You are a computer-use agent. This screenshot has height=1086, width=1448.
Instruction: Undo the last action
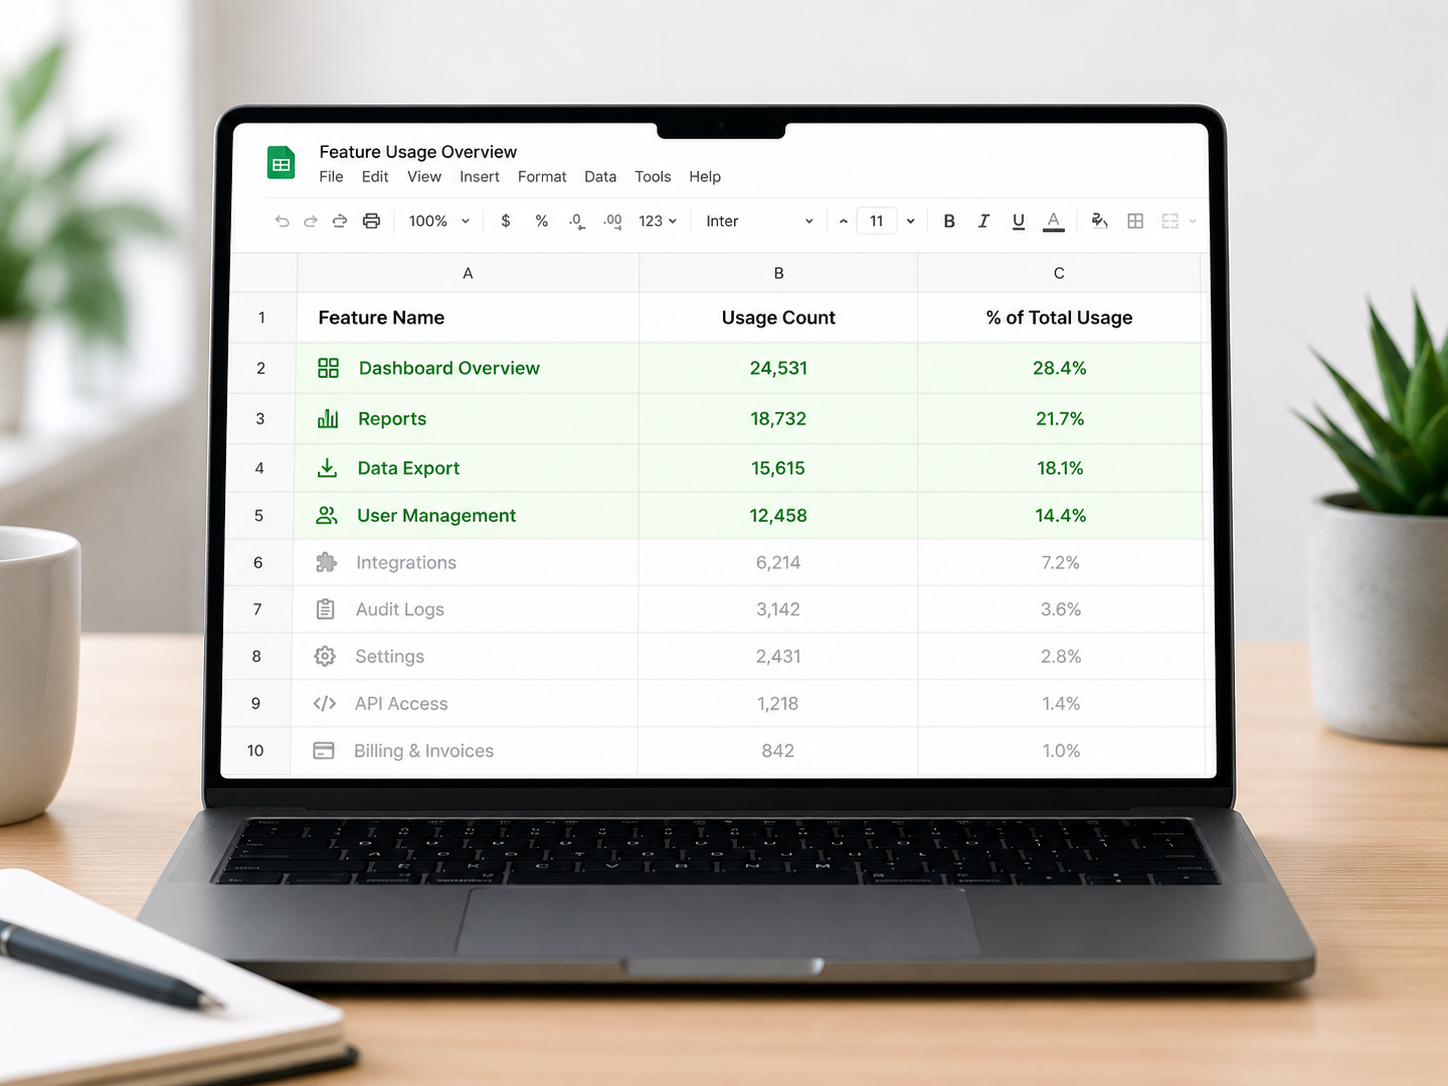point(282,221)
